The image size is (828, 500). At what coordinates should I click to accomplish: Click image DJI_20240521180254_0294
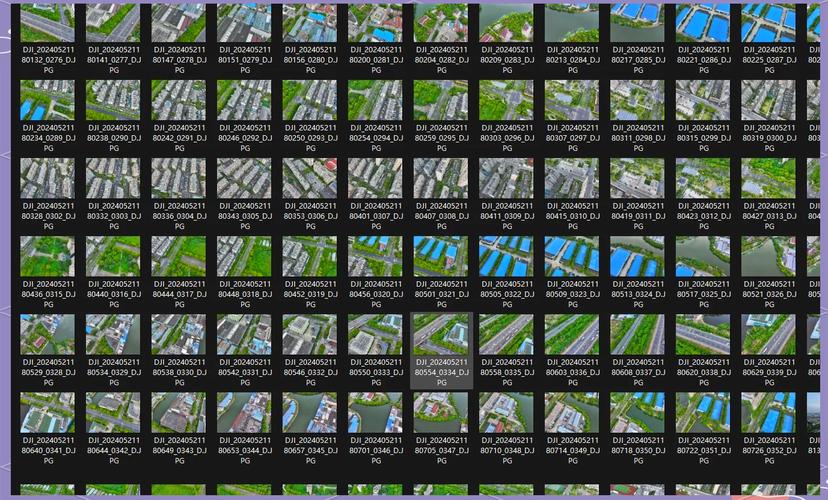click(x=375, y=100)
